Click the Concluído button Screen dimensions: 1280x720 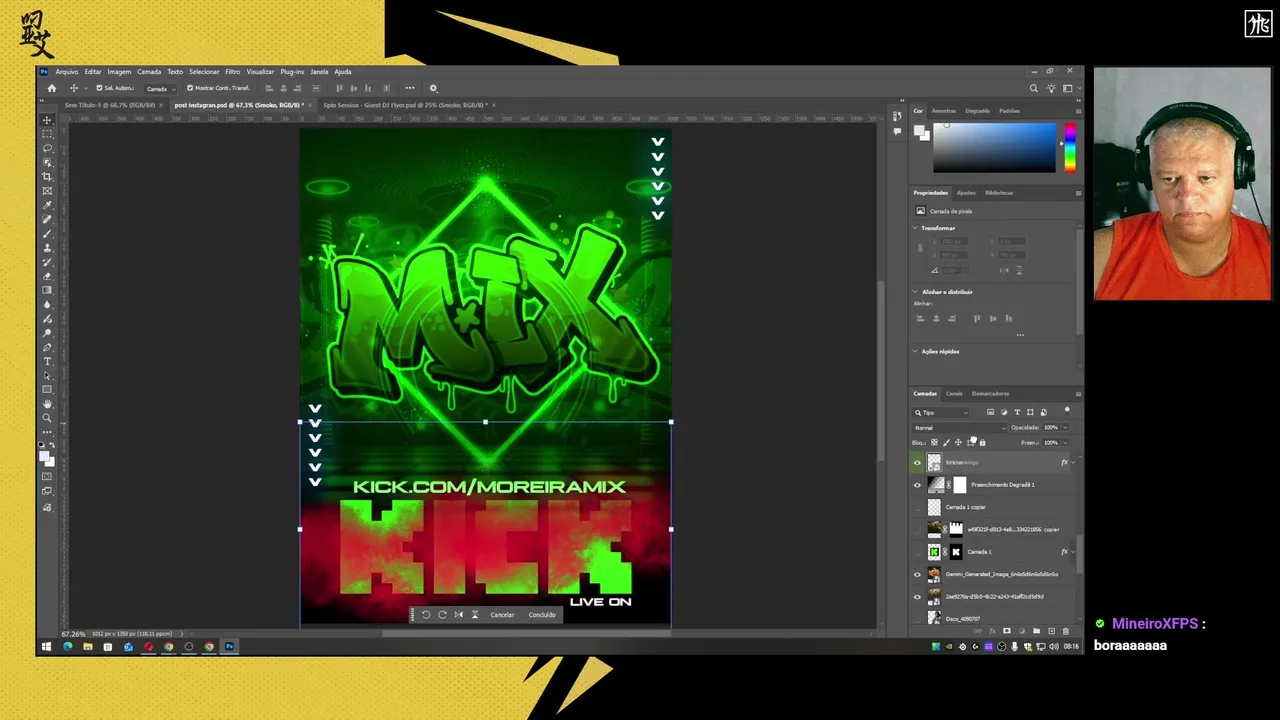542,615
